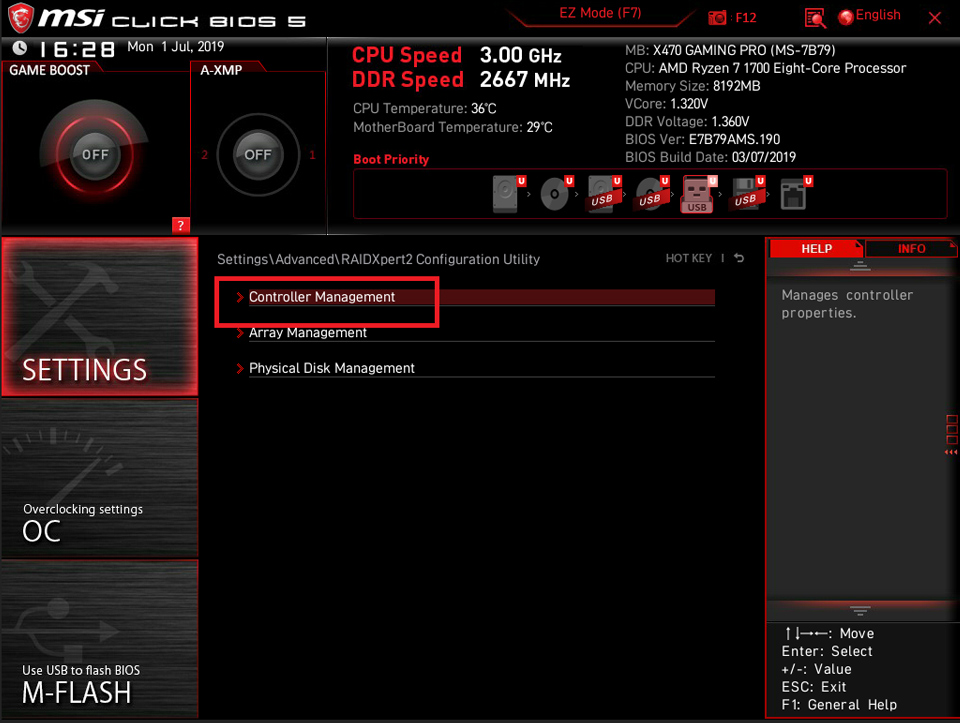
Task: Open the OC overclocking settings tile
Action: 100,478
